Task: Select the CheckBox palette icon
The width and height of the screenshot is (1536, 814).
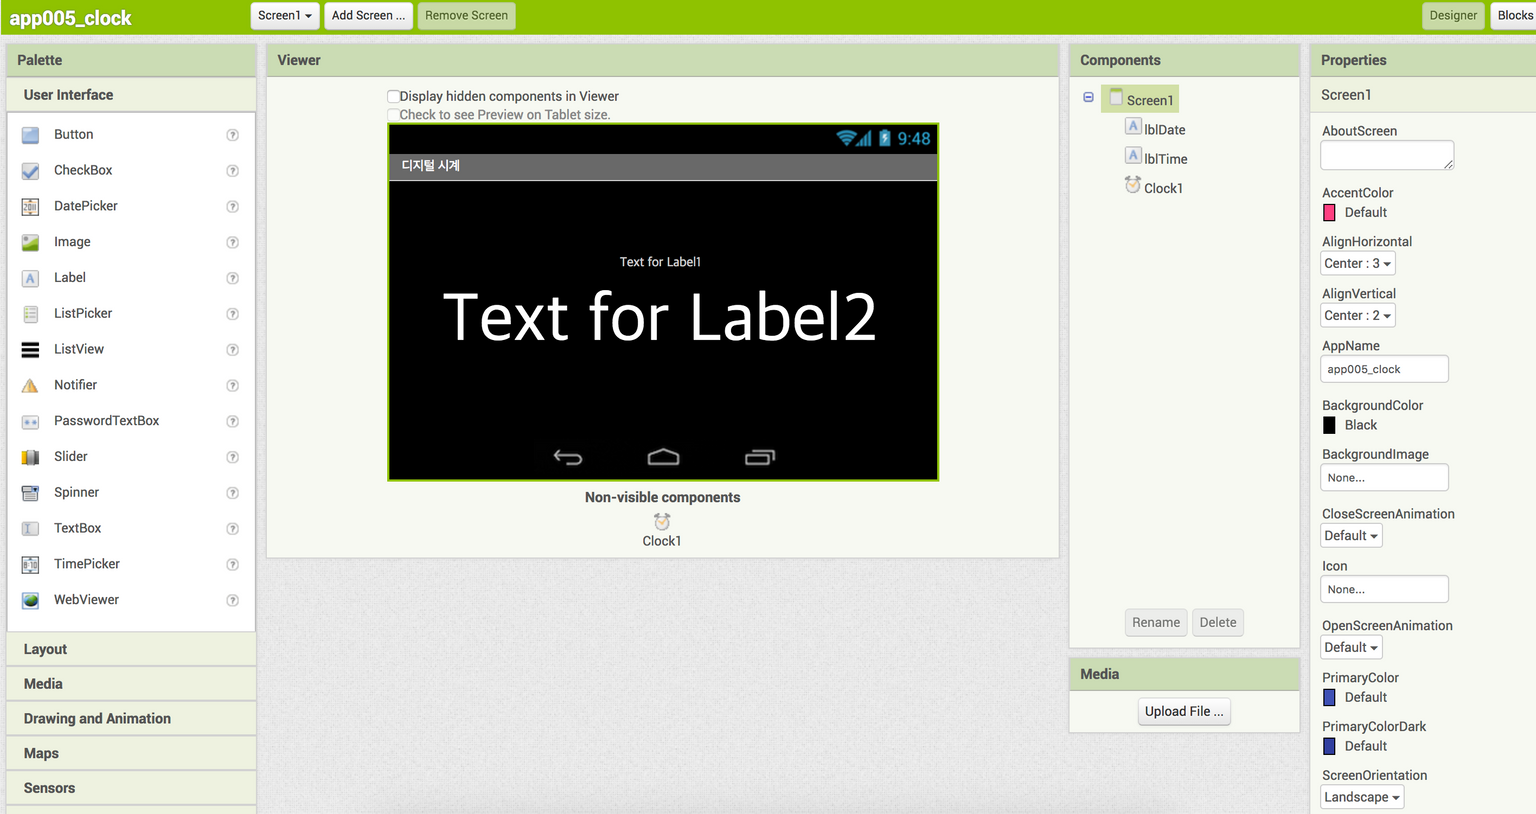Action: (31, 171)
